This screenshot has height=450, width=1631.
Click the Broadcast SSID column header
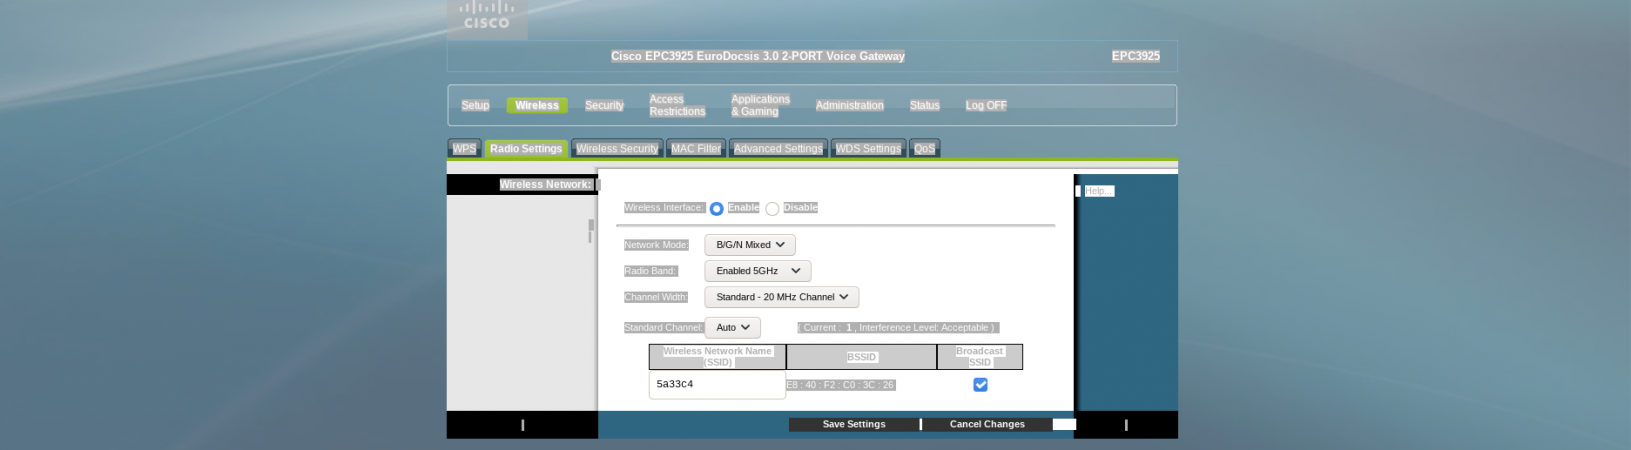pos(979,357)
